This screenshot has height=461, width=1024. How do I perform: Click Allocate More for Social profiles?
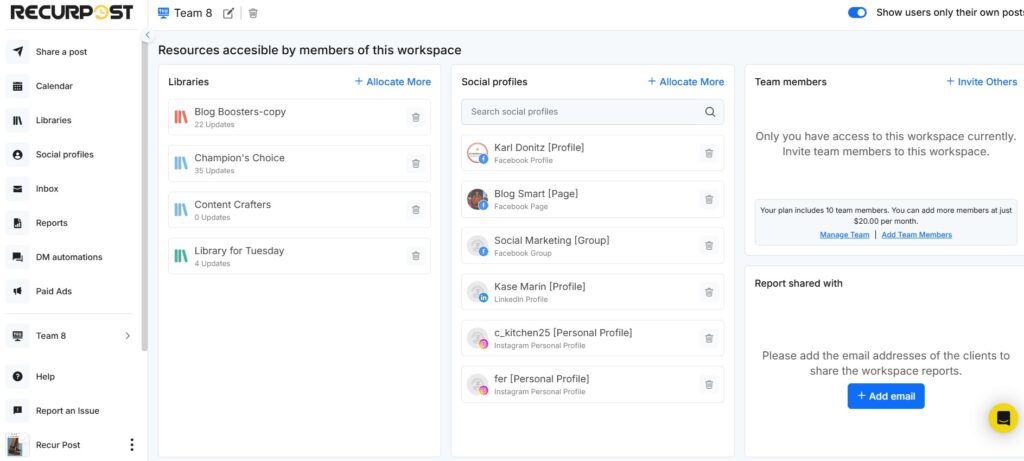686,82
